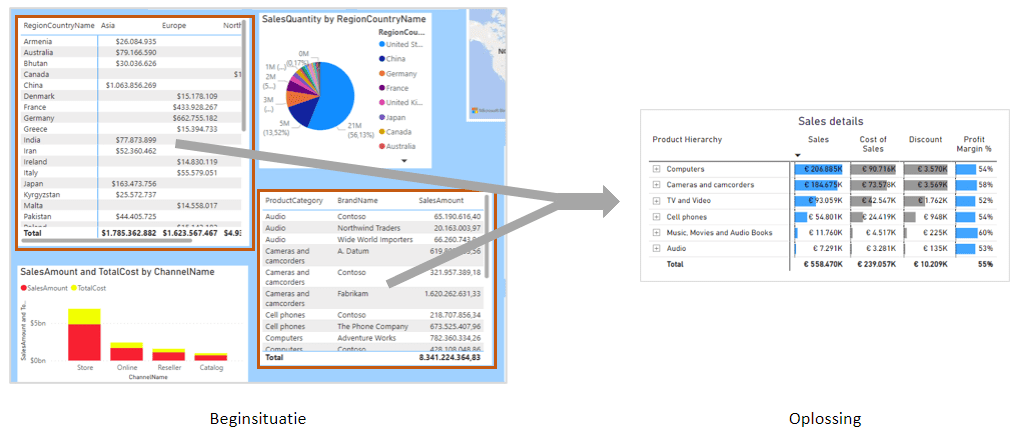Click the sort arrow under Sales column
This screenshot has height=437, width=1021.
pos(798,155)
